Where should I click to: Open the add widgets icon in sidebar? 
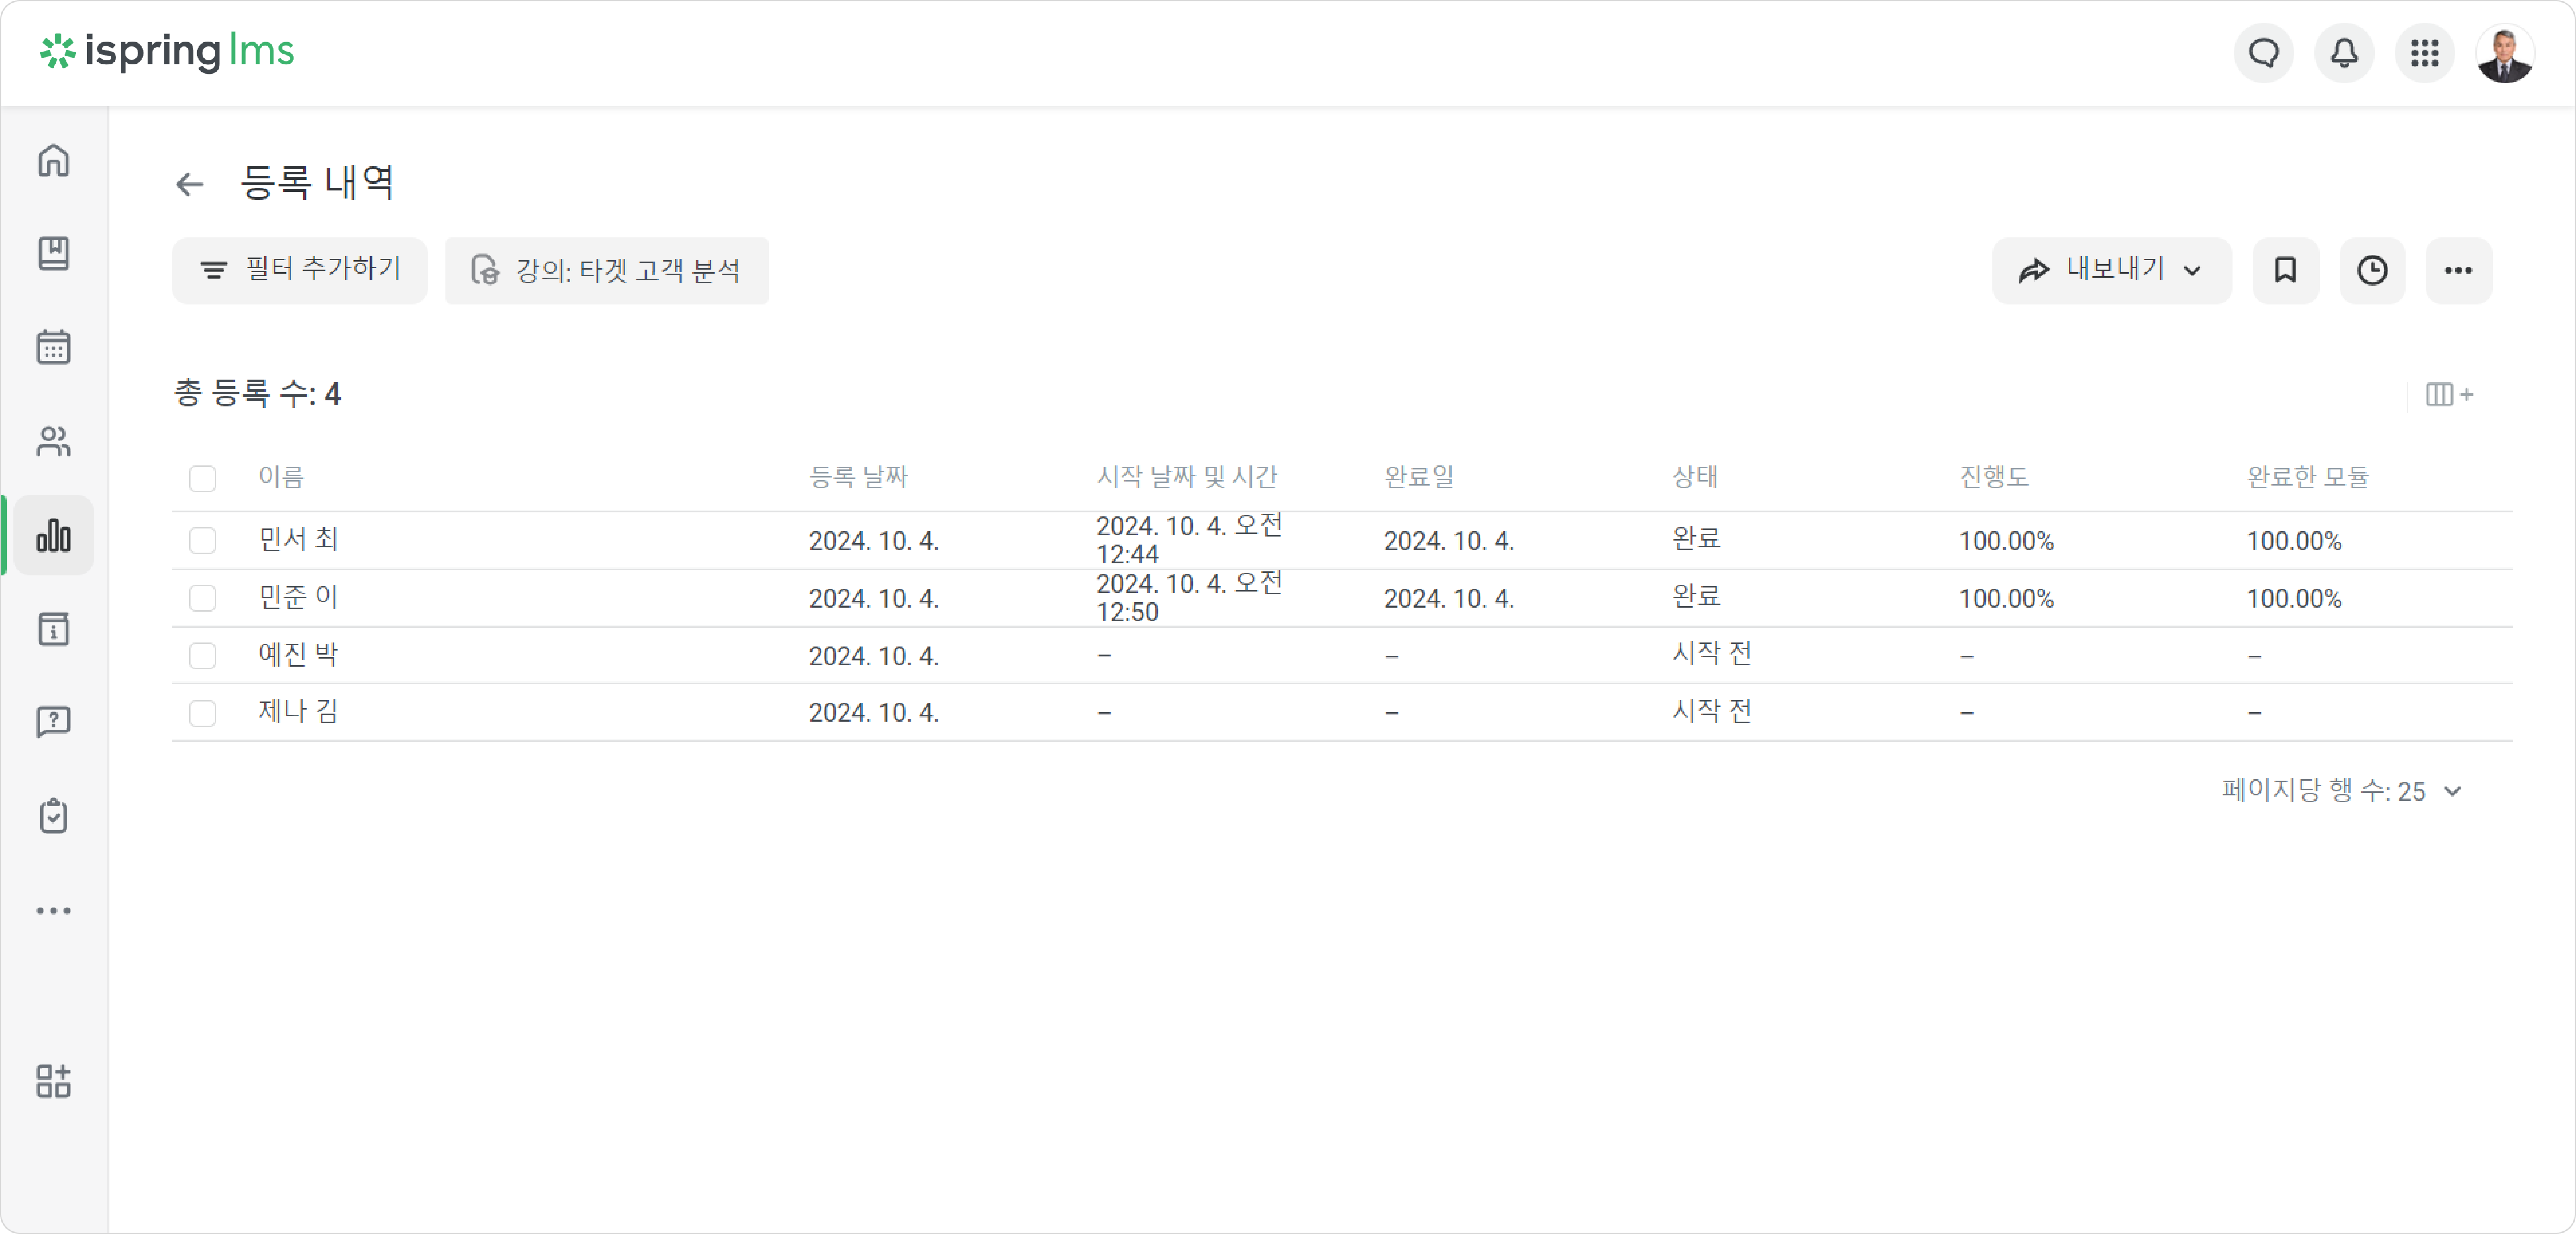pyautogui.click(x=54, y=1081)
